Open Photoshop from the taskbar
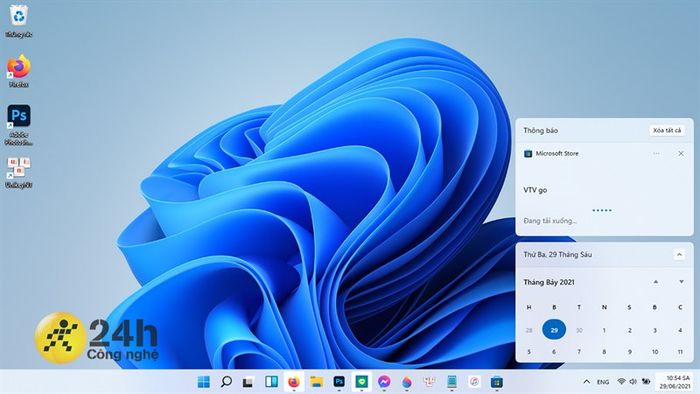Screen dimensions: 700x394 tap(339, 382)
